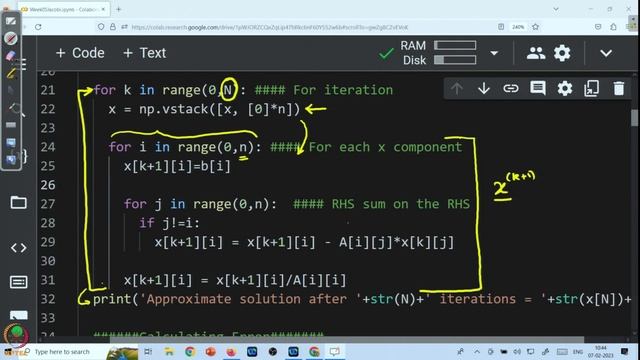Click vertical scrollbar of the code cell
Viewport: 640px width, 360px height.
click(x=634, y=118)
